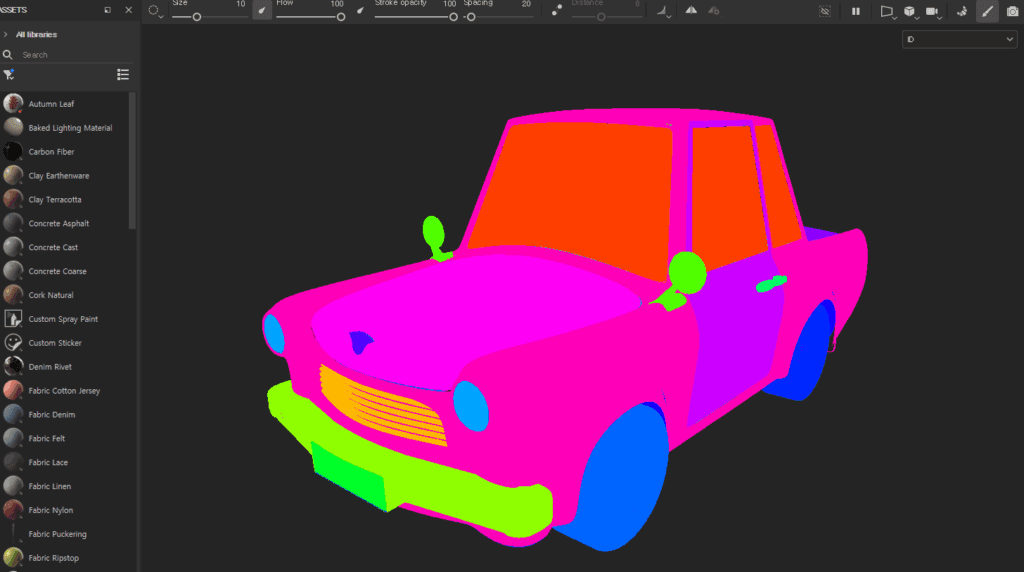The image size is (1024, 572).
Task: Click the camera screenshot icon
Action: pyautogui.click(x=1012, y=11)
